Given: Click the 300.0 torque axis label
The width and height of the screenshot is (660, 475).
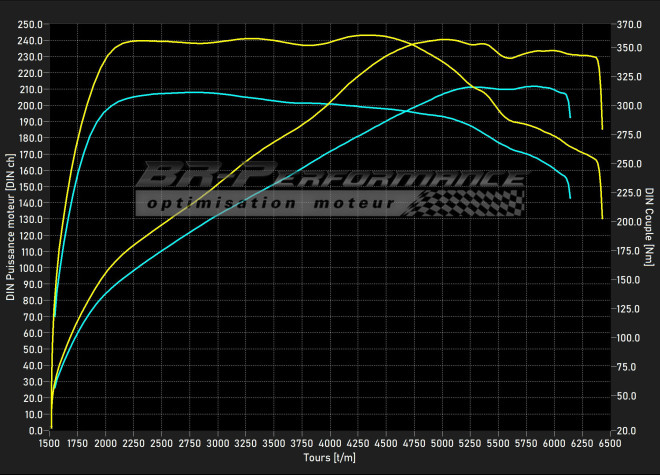Looking at the screenshot, I should point(629,106).
